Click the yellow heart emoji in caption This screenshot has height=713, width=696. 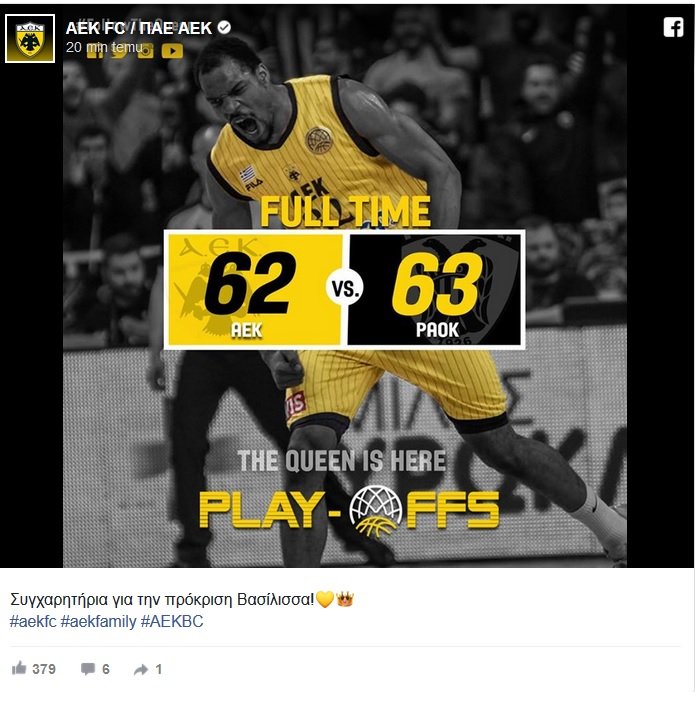pos(325,600)
